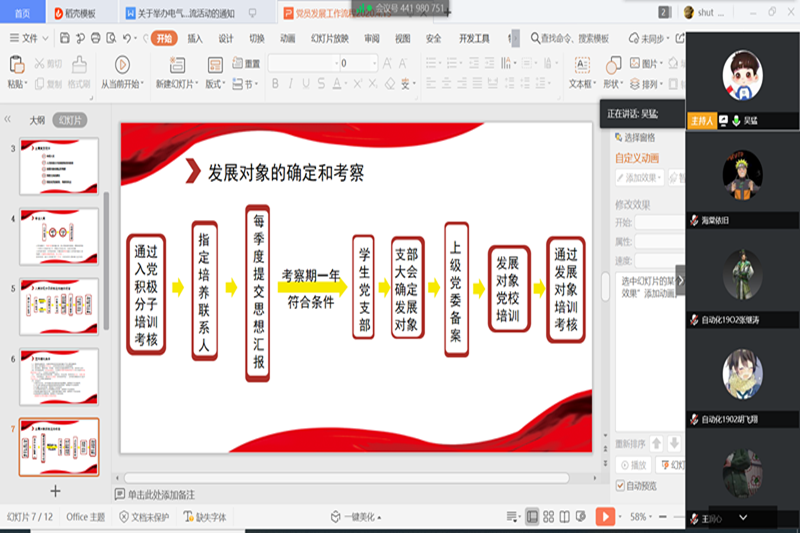This screenshot has height=533, width=800.
Task: Toggle the 自动预览 auto preview checkbox
Action: (620, 486)
